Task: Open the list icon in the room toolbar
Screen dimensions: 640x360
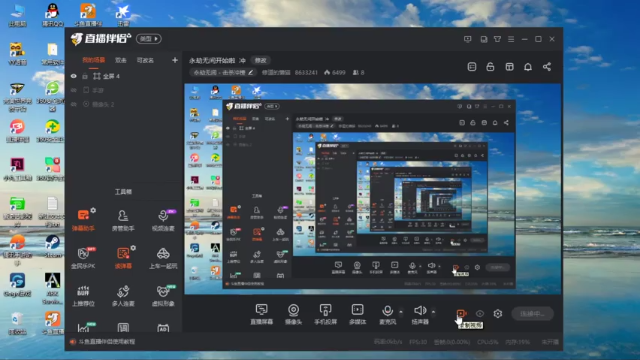Action: click(x=472, y=67)
